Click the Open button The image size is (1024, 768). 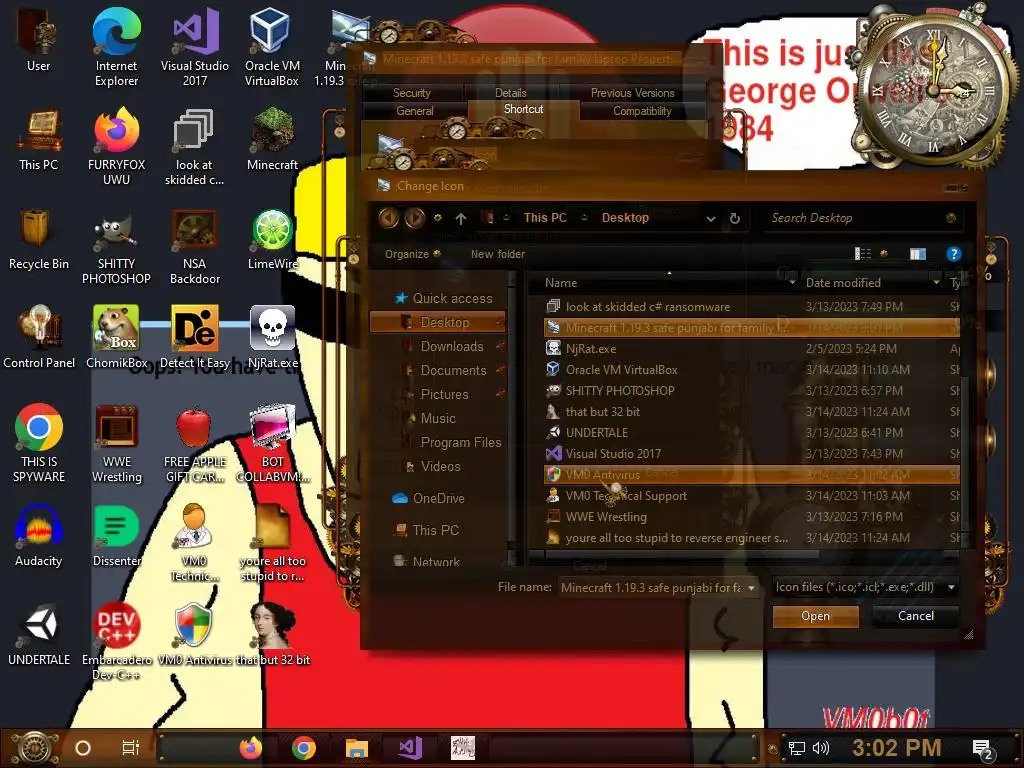[816, 616]
